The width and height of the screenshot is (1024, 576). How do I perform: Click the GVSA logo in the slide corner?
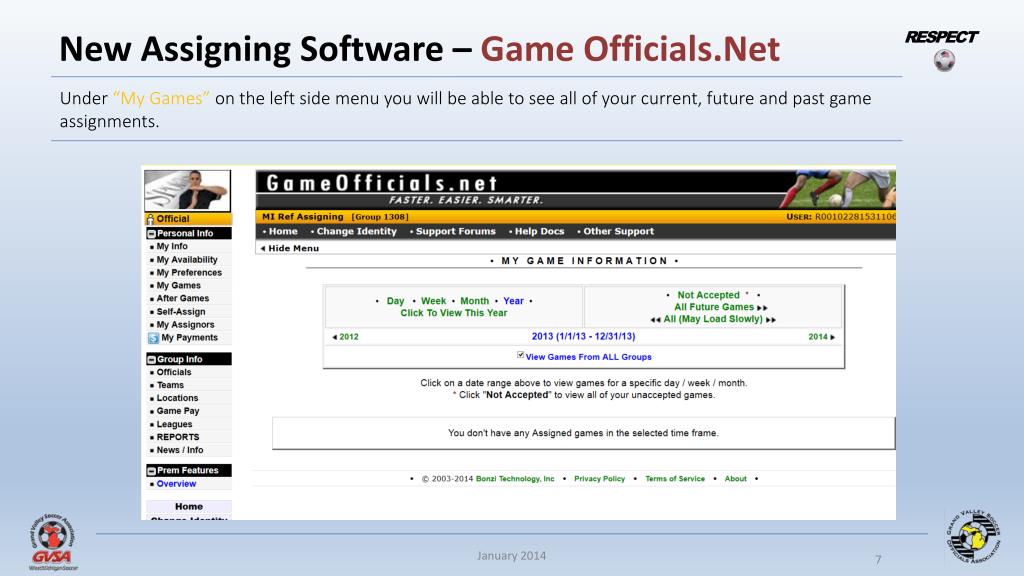tap(52, 541)
